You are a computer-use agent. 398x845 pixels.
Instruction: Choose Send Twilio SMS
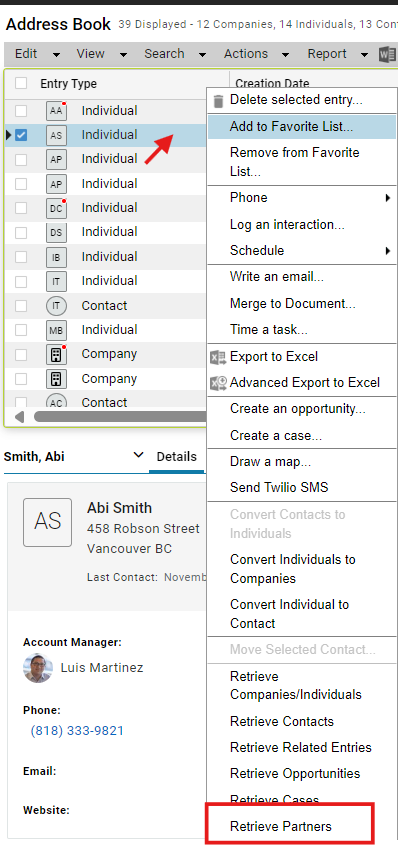point(302,488)
